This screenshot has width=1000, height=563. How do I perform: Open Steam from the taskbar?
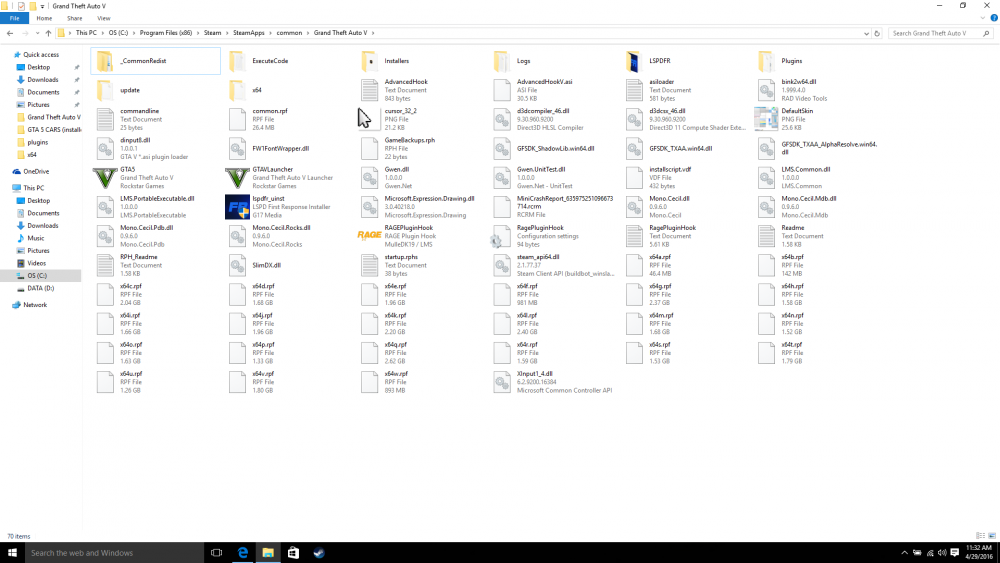click(x=319, y=553)
